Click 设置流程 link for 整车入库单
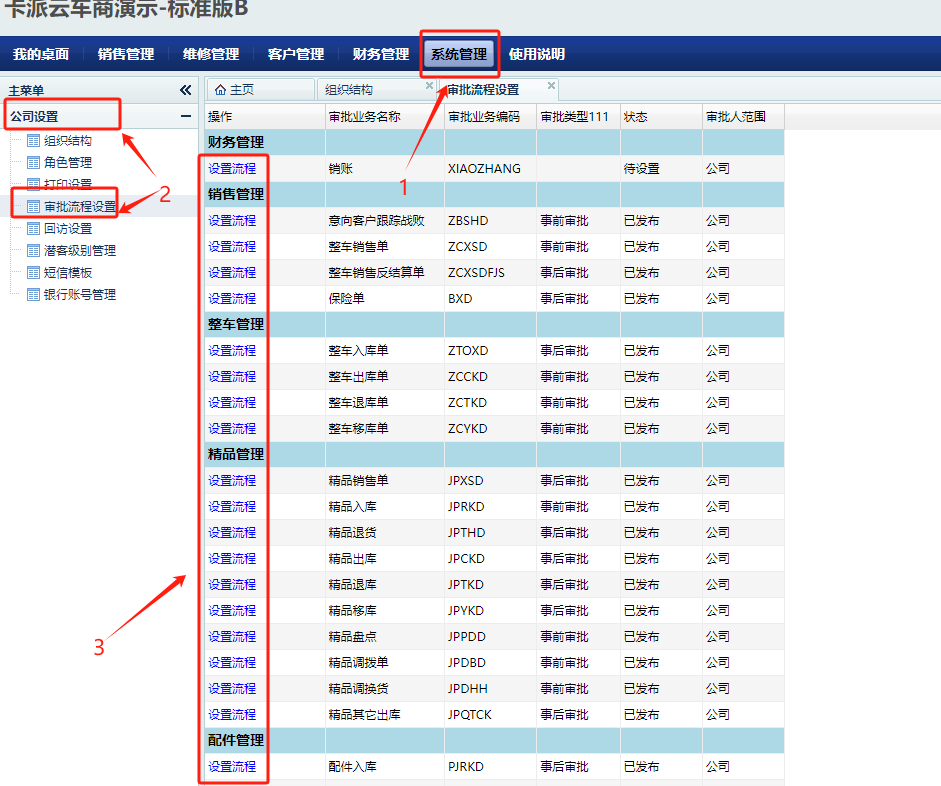 click(232, 351)
